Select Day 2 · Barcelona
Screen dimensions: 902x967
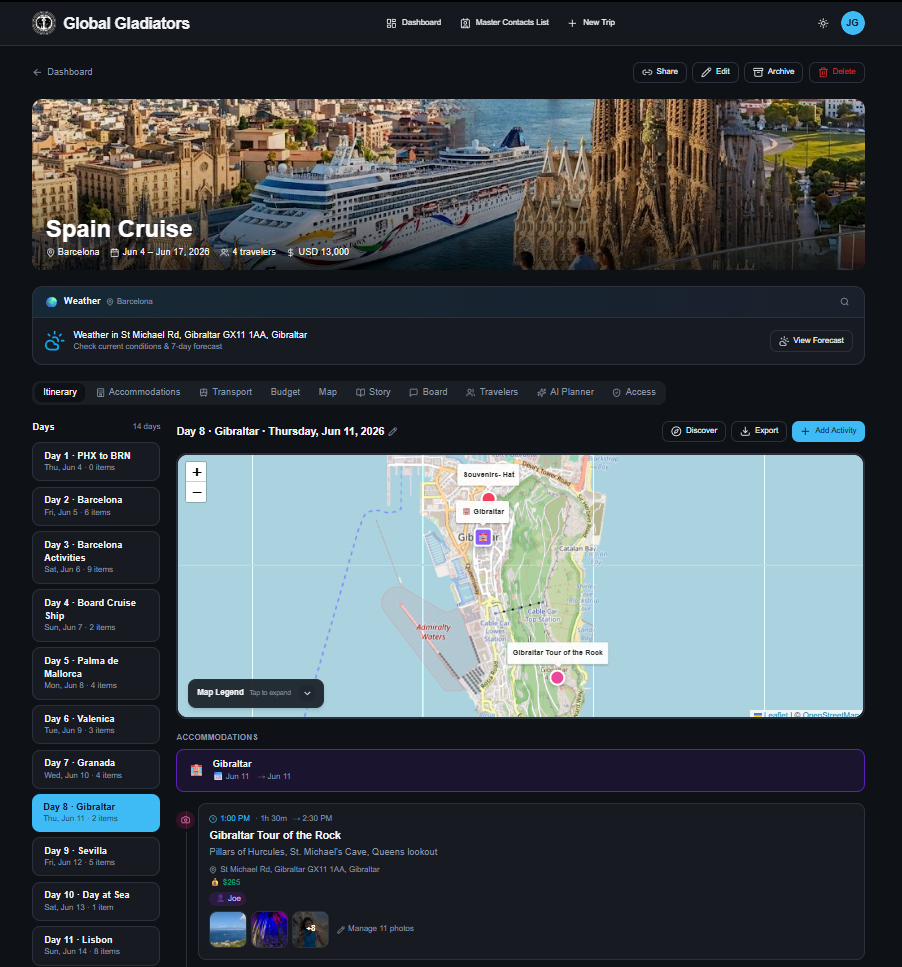click(x=96, y=506)
